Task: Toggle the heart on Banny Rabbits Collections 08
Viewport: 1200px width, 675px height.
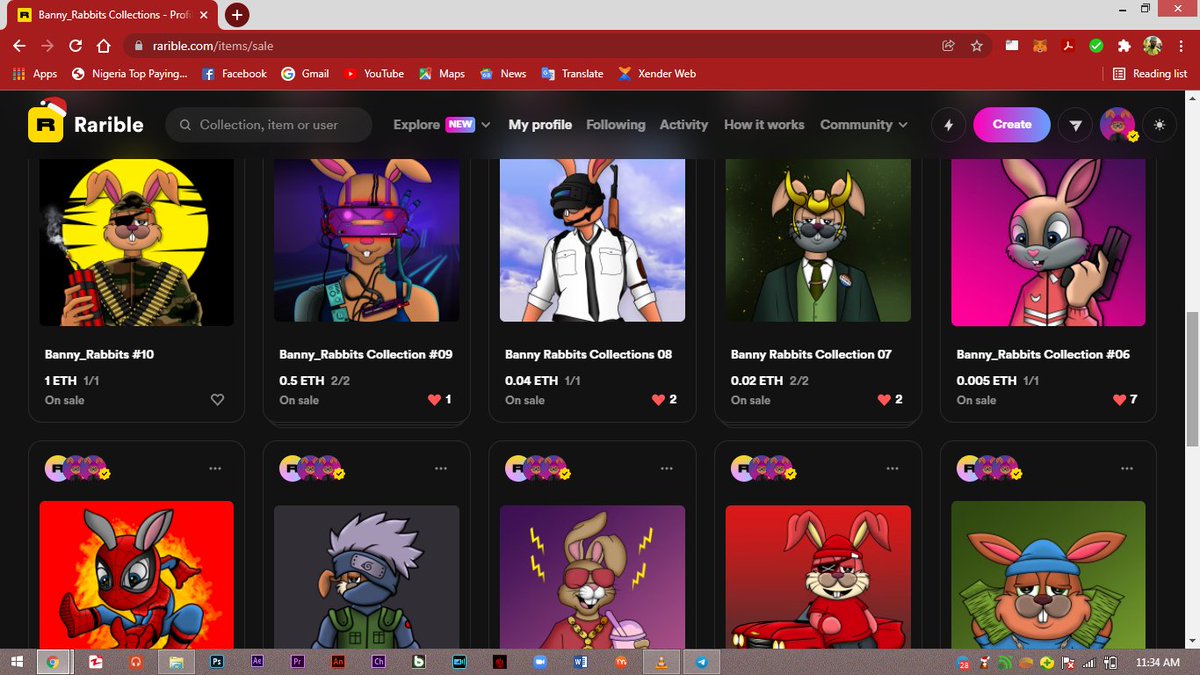Action: point(658,400)
